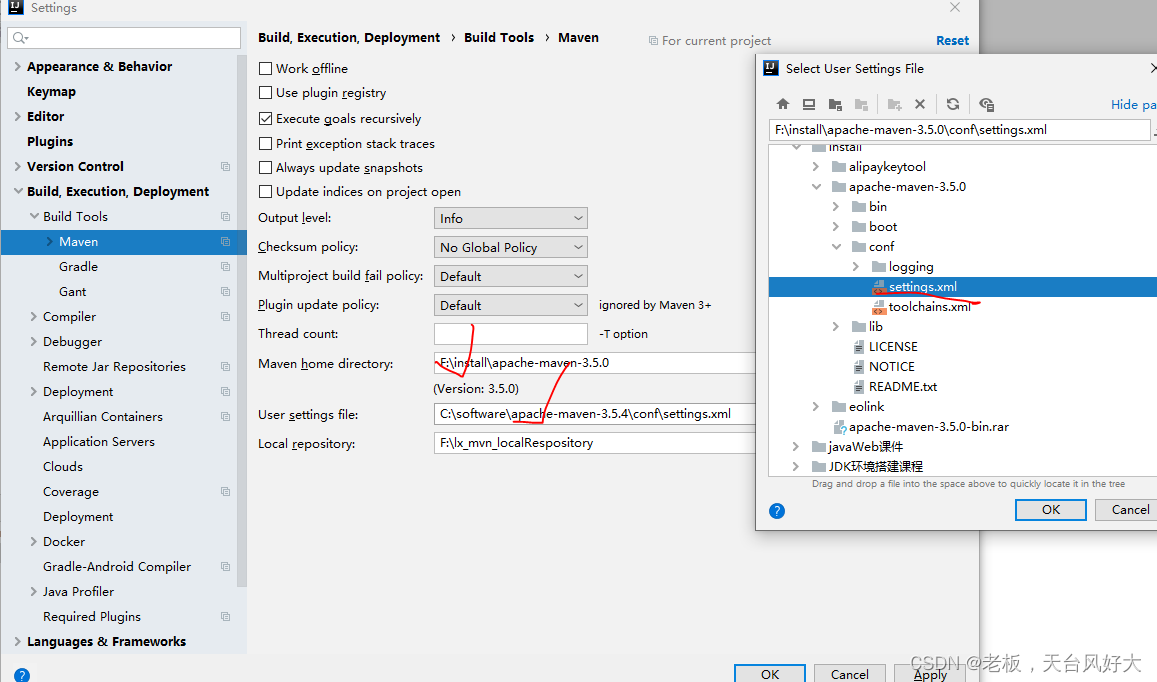
Task: Select LICENSE file in file tree
Action: 893,347
